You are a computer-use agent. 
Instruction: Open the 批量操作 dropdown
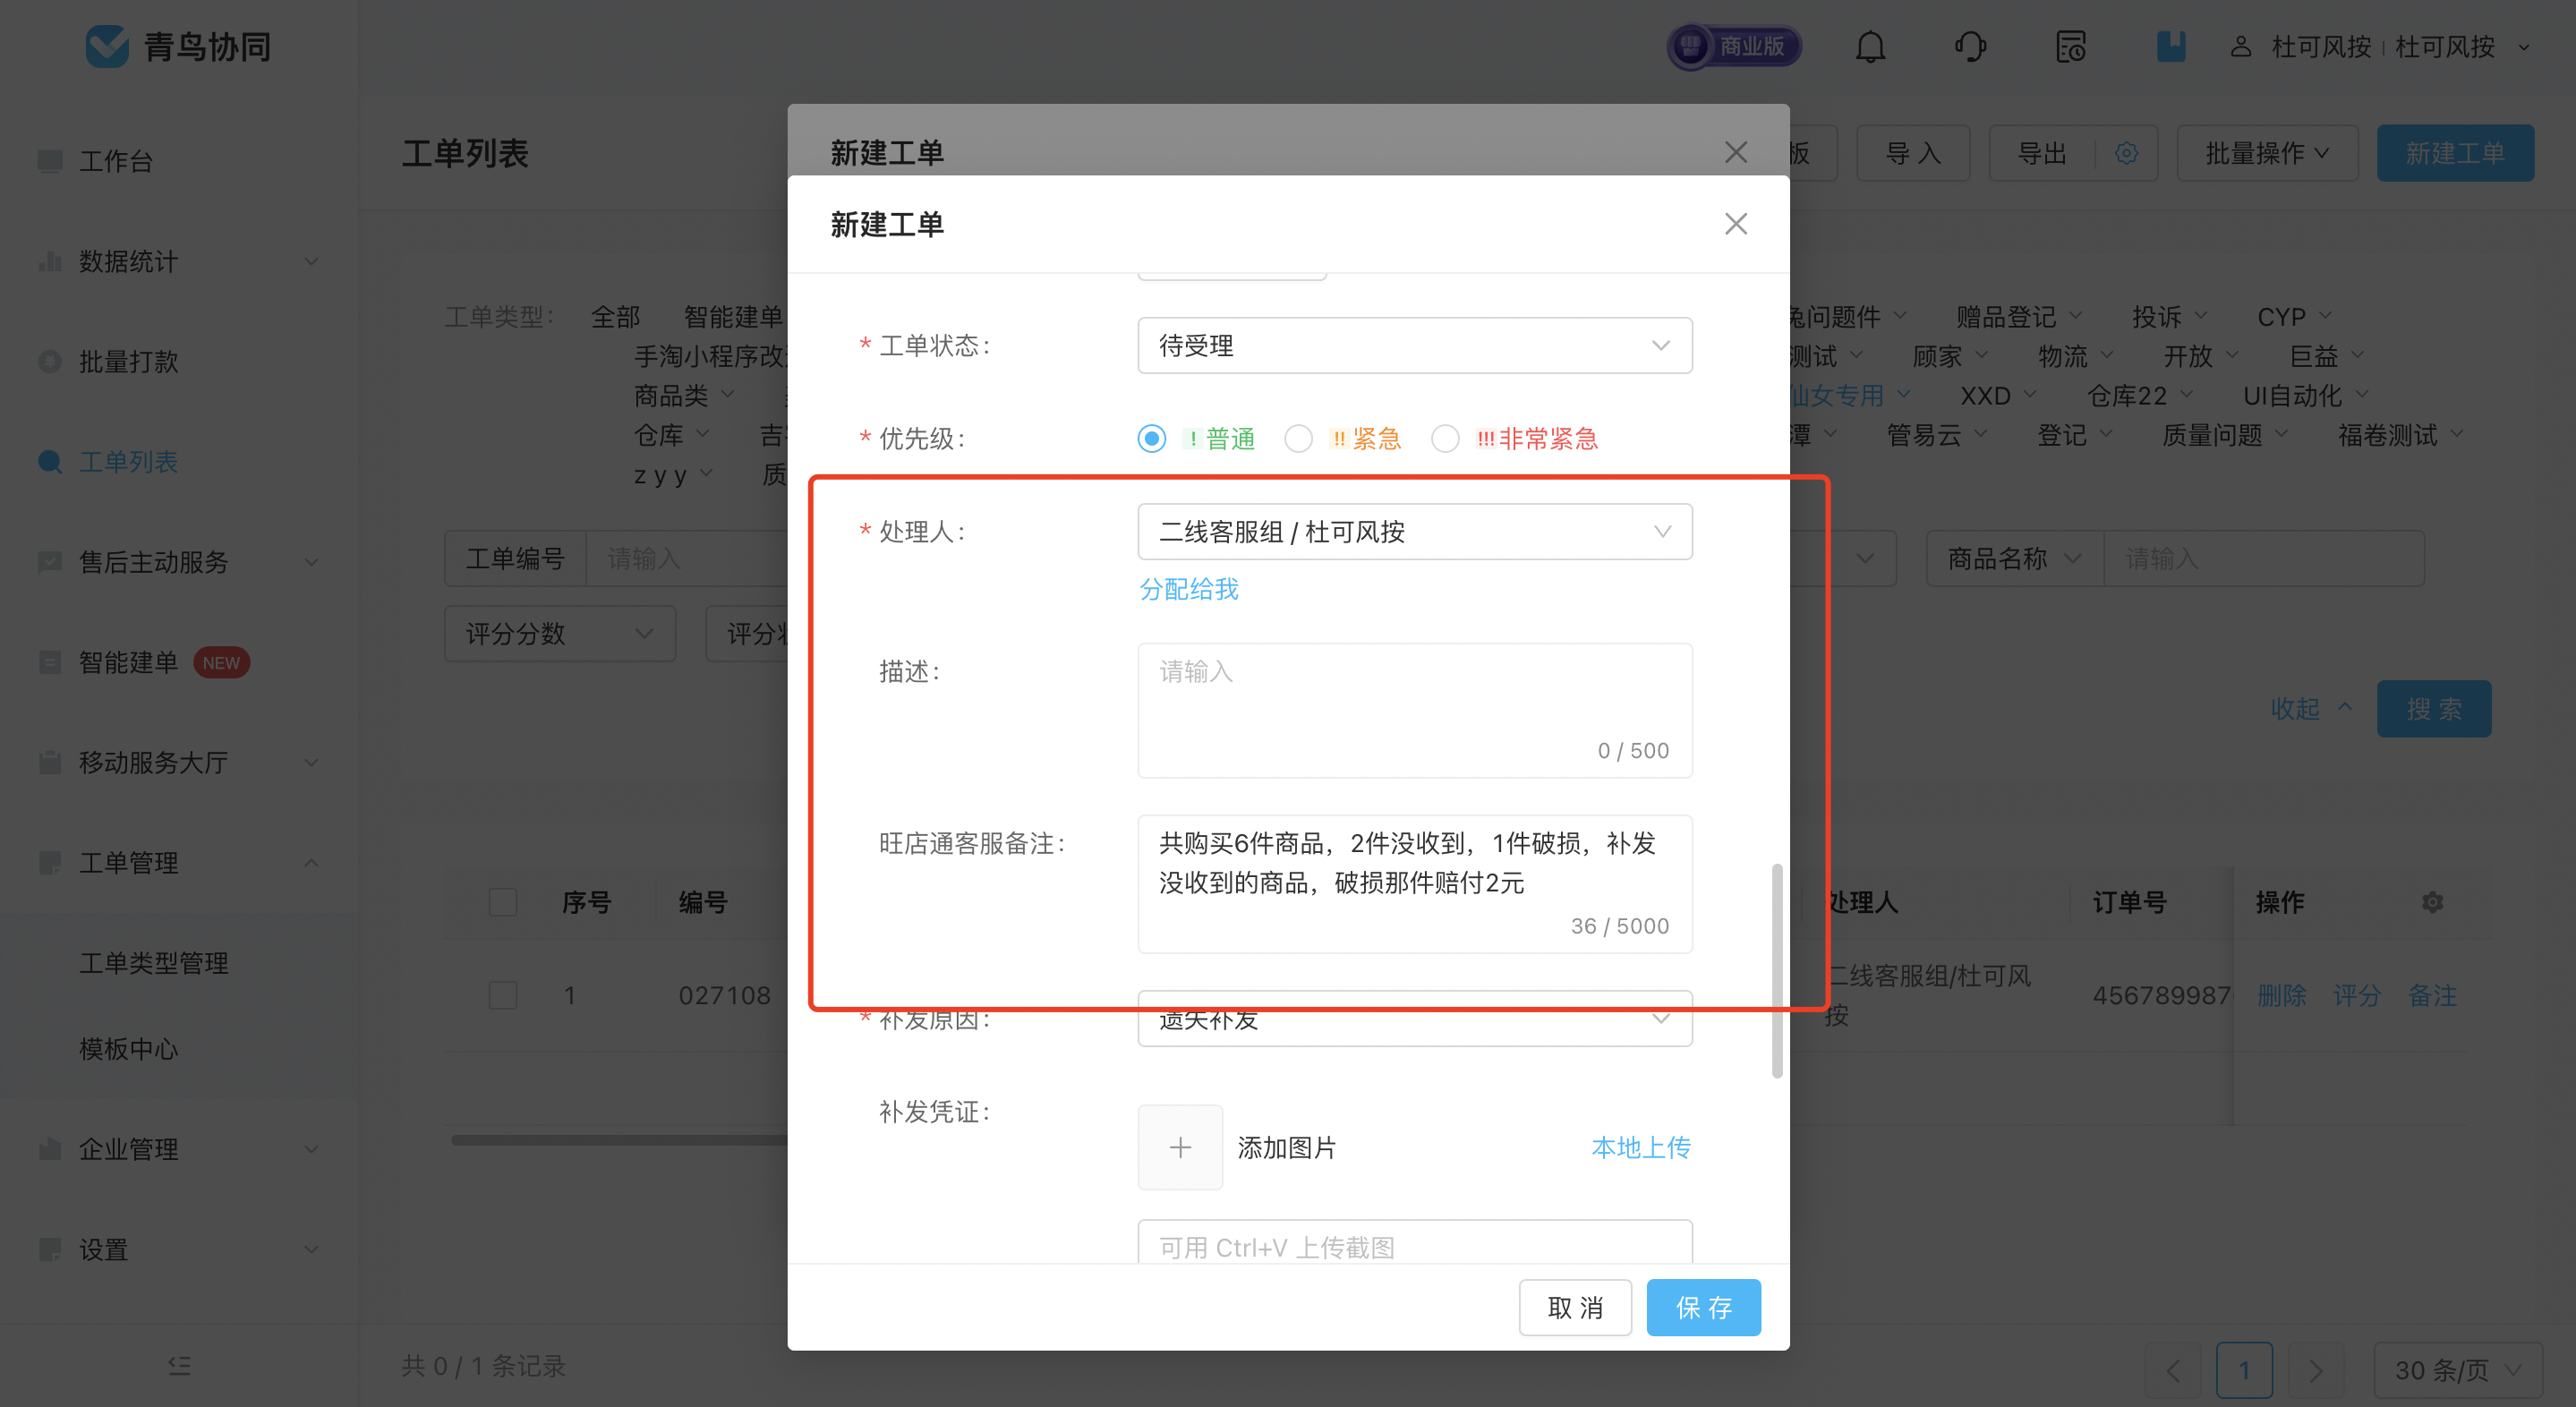click(x=2267, y=153)
